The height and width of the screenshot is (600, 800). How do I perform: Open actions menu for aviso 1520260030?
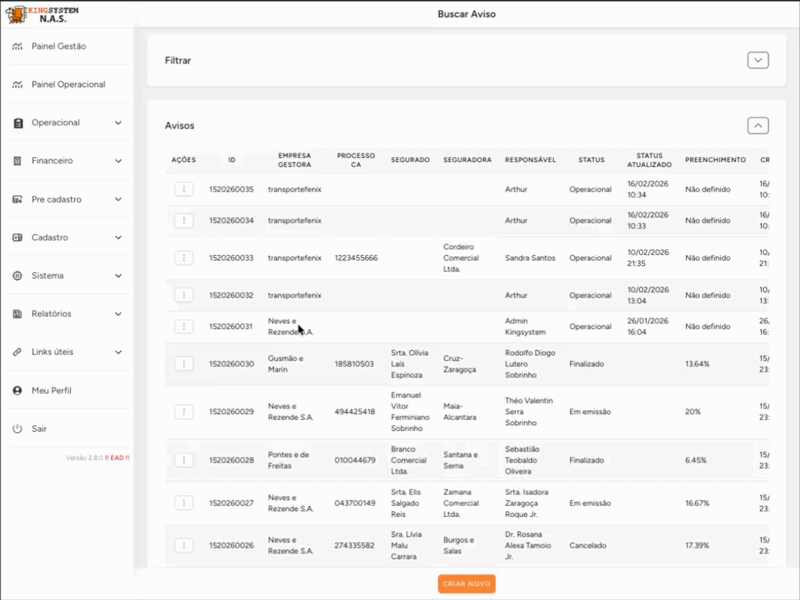pyautogui.click(x=184, y=364)
